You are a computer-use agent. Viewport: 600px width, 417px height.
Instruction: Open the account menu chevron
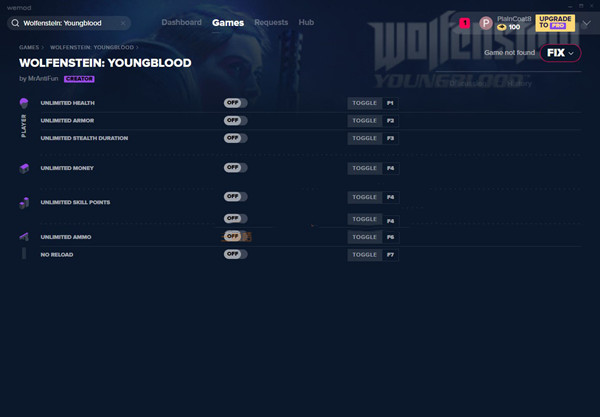point(587,22)
